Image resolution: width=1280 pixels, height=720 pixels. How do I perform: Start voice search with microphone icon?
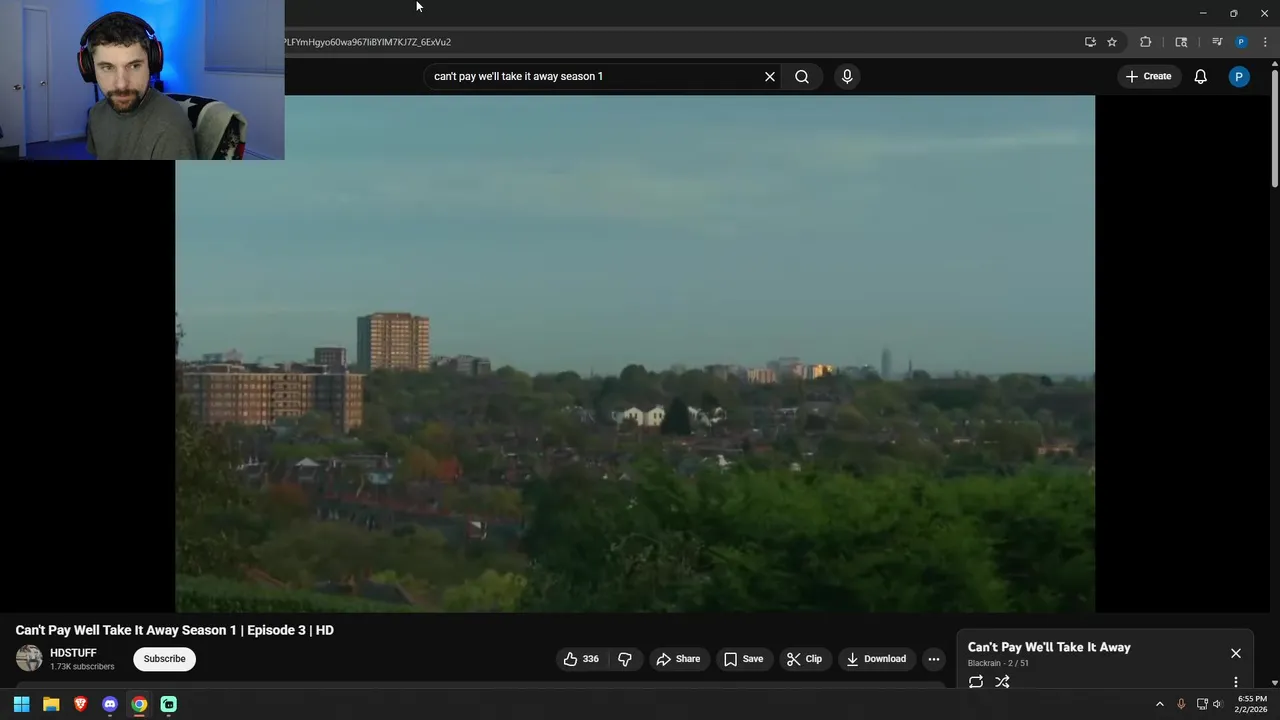pos(847,76)
